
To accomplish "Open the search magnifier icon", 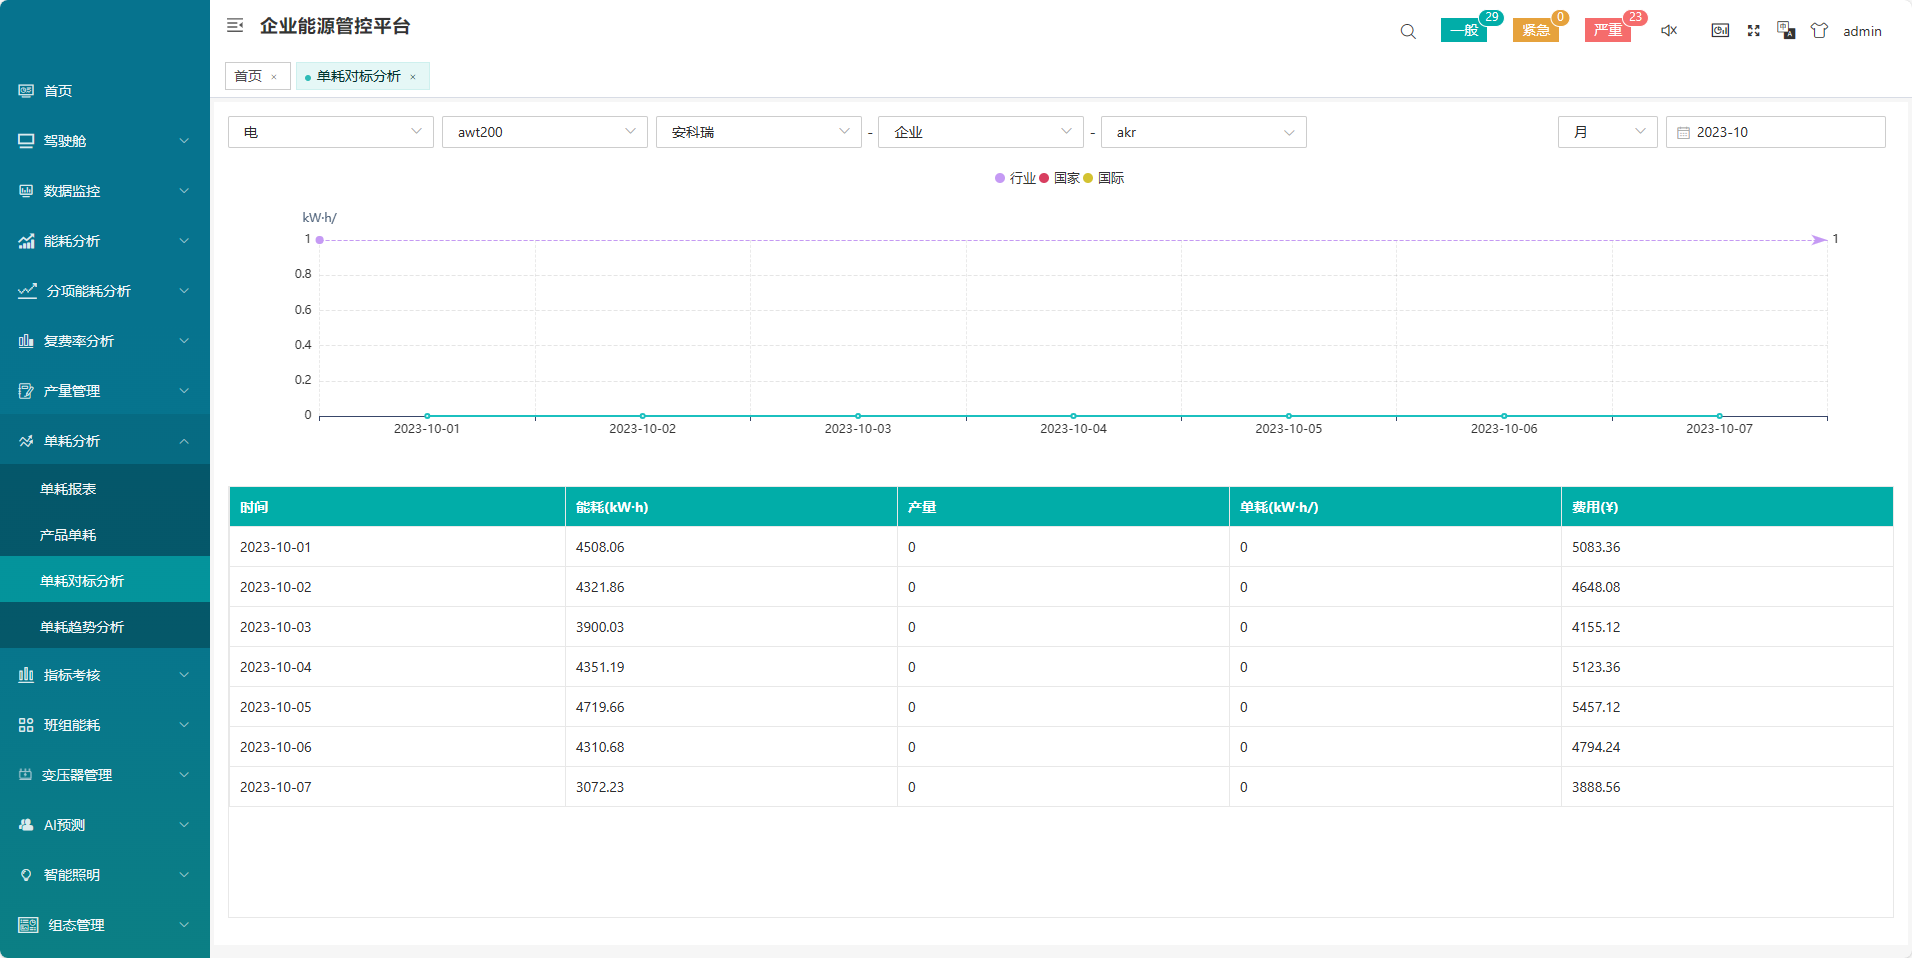I will click(x=1408, y=31).
